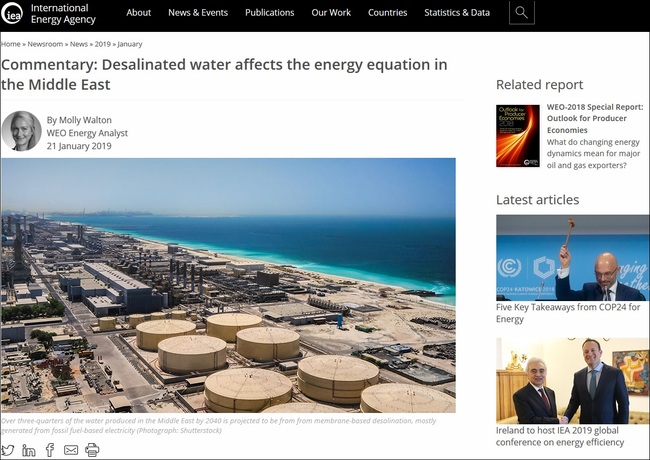Share article on LinkedIn
The height and width of the screenshot is (460, 650).
(29, 450)
